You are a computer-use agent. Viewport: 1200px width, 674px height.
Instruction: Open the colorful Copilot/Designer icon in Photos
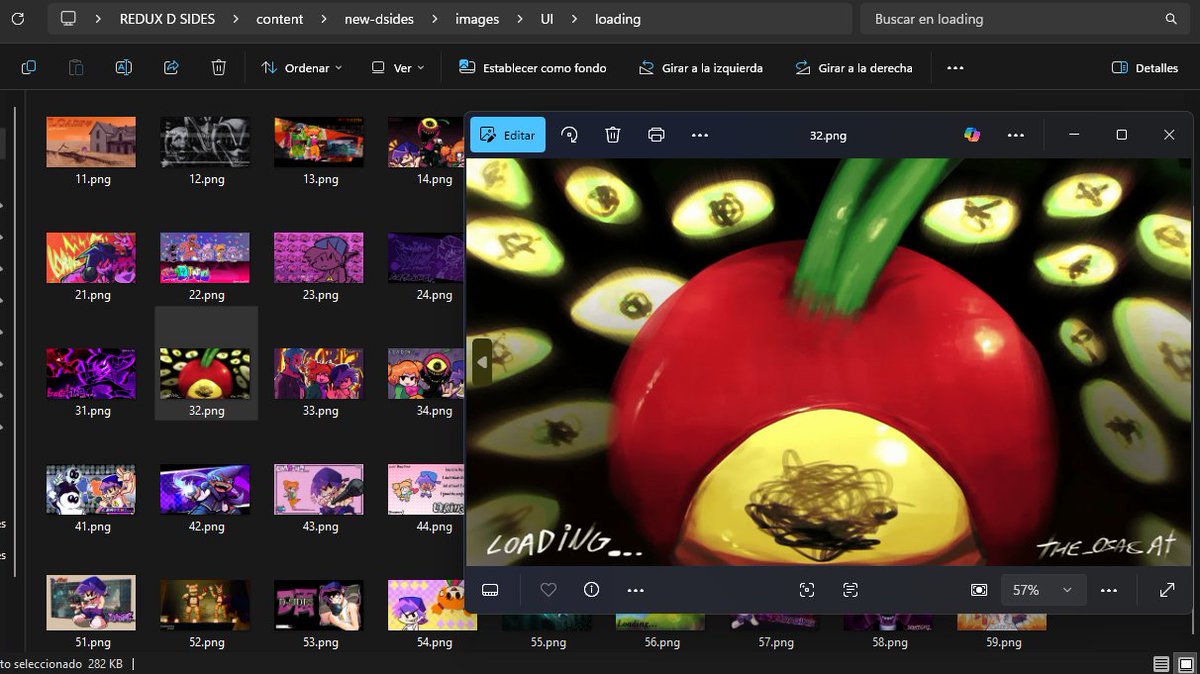click(x=972, y=135)
